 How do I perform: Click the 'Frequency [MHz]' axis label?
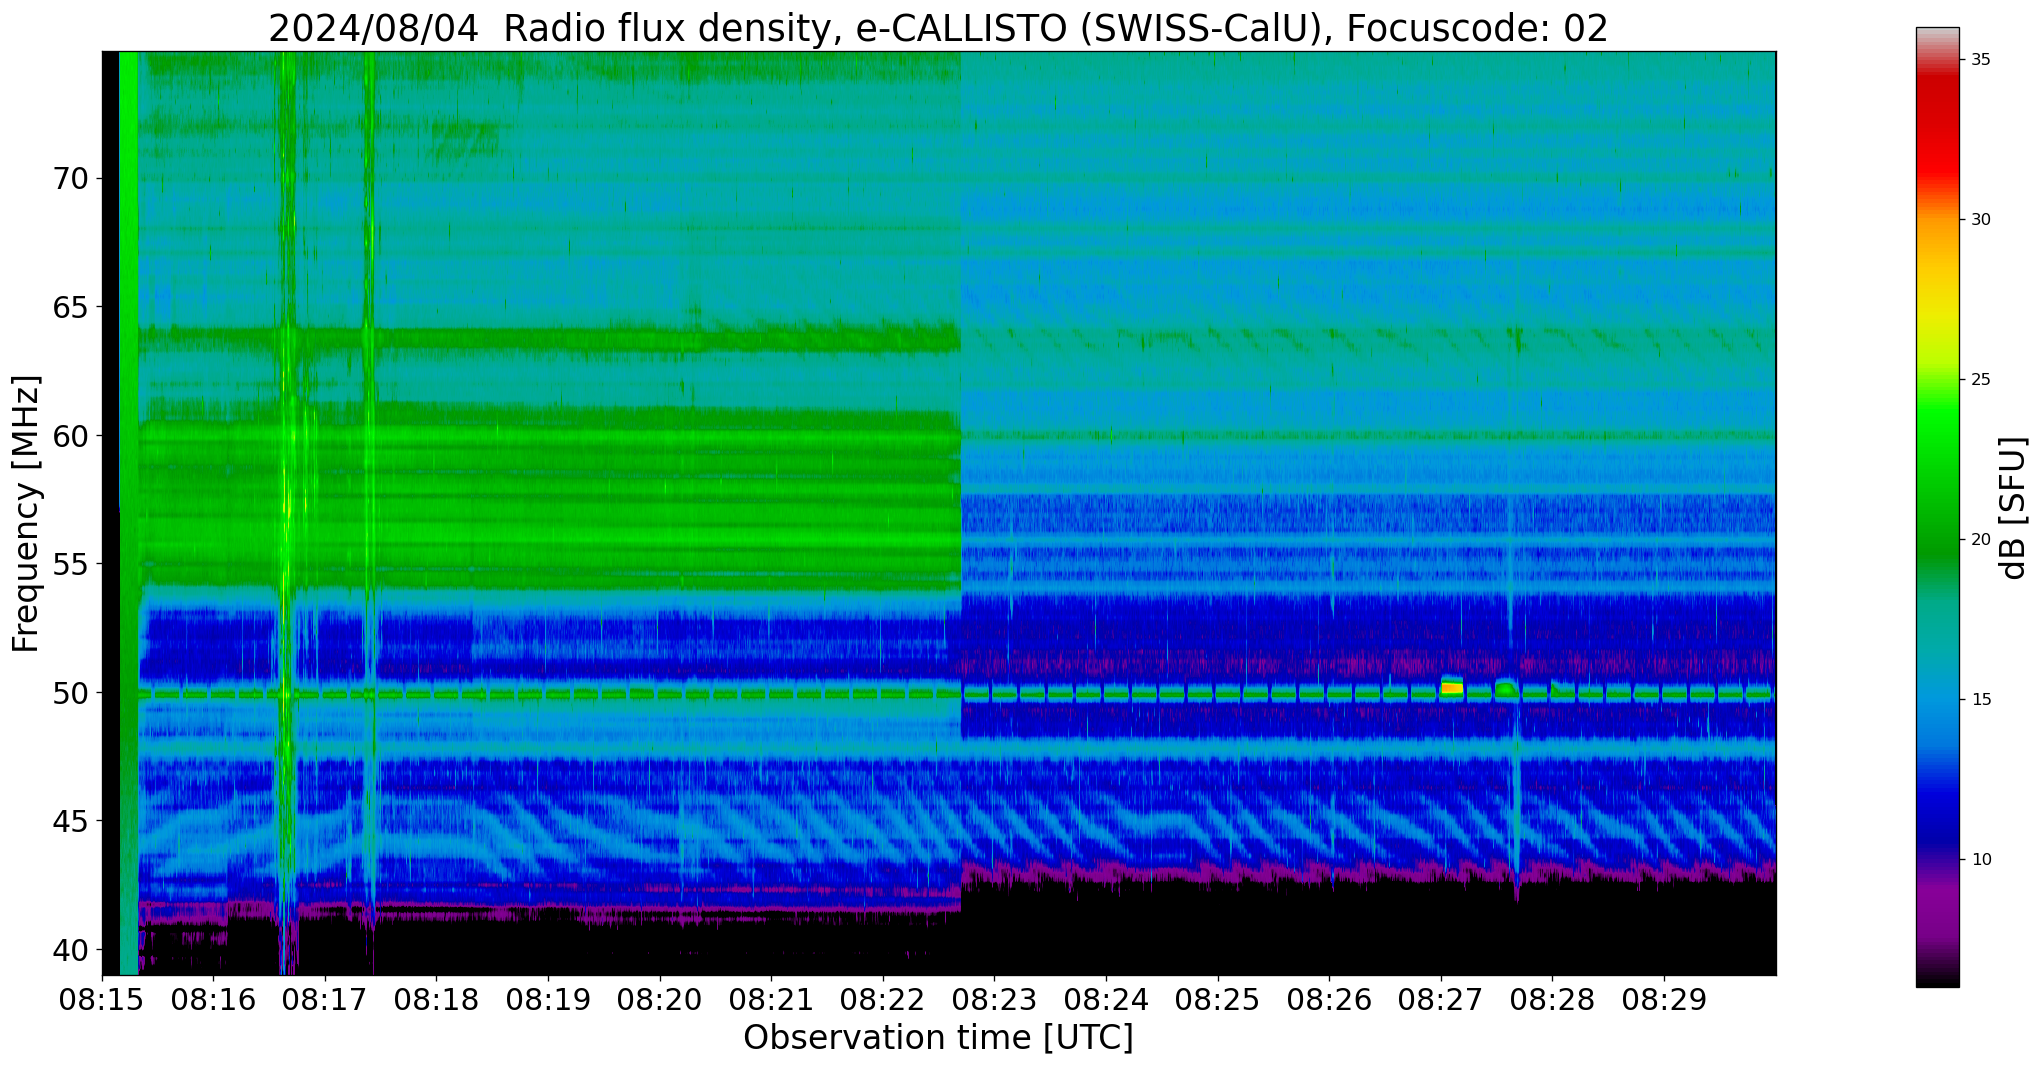[x=26, y=513]
